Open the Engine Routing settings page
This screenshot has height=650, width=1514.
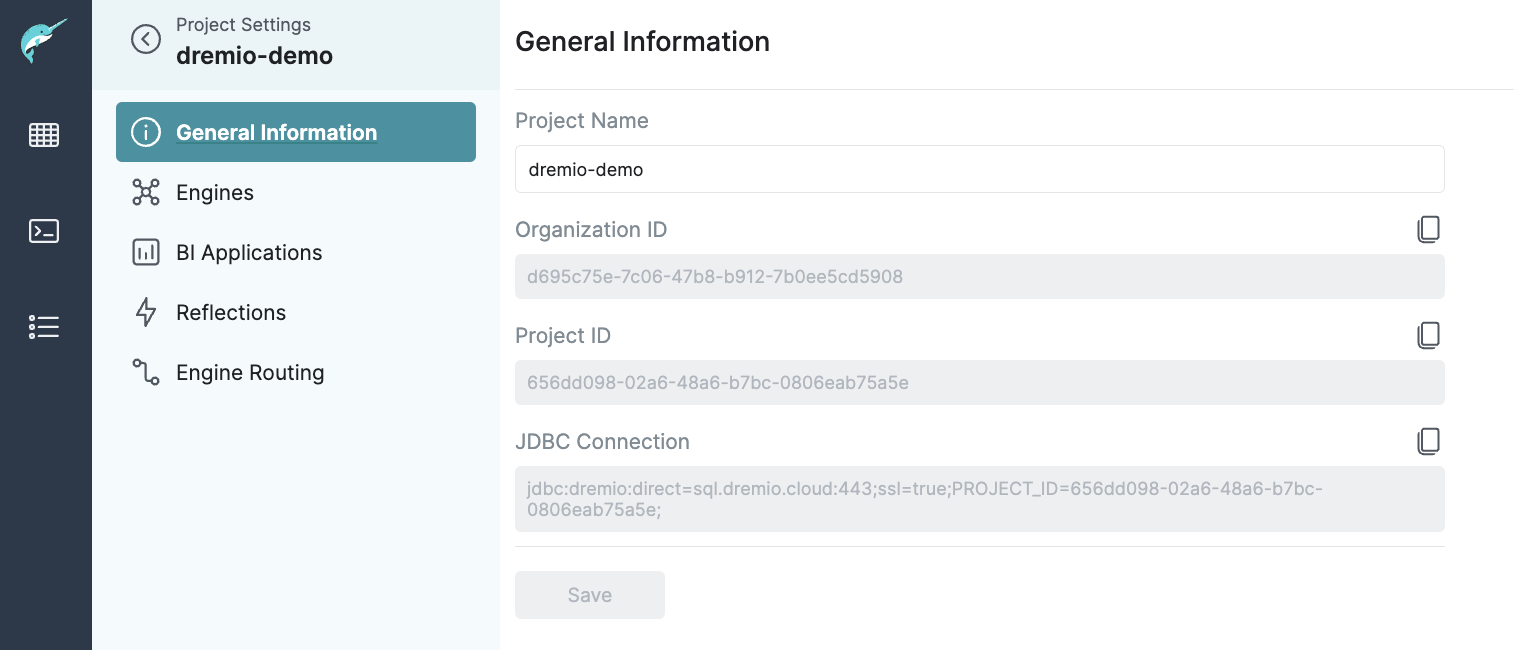[x=250, y=372]
